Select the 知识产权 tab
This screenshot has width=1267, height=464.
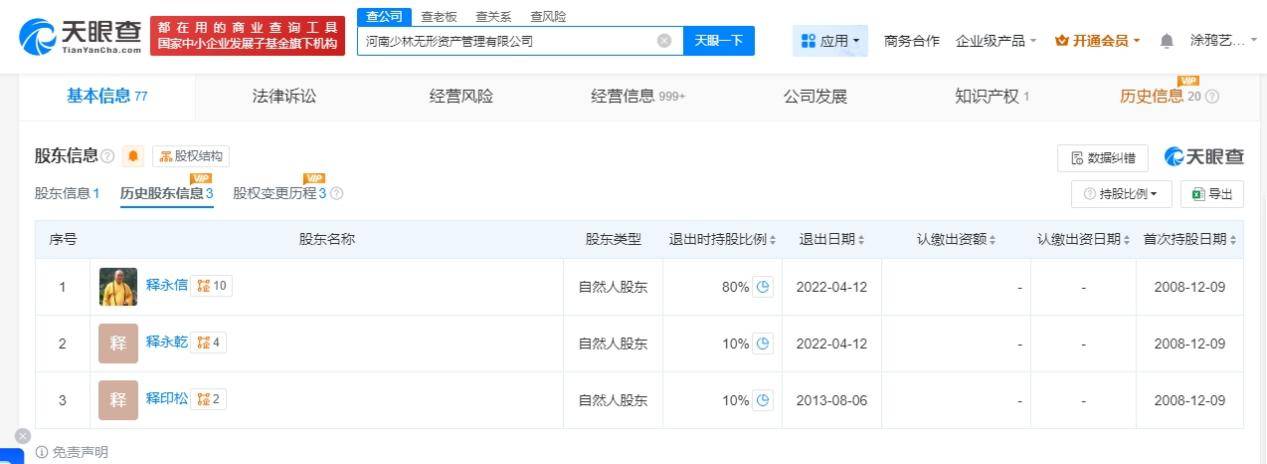point(991,97)
